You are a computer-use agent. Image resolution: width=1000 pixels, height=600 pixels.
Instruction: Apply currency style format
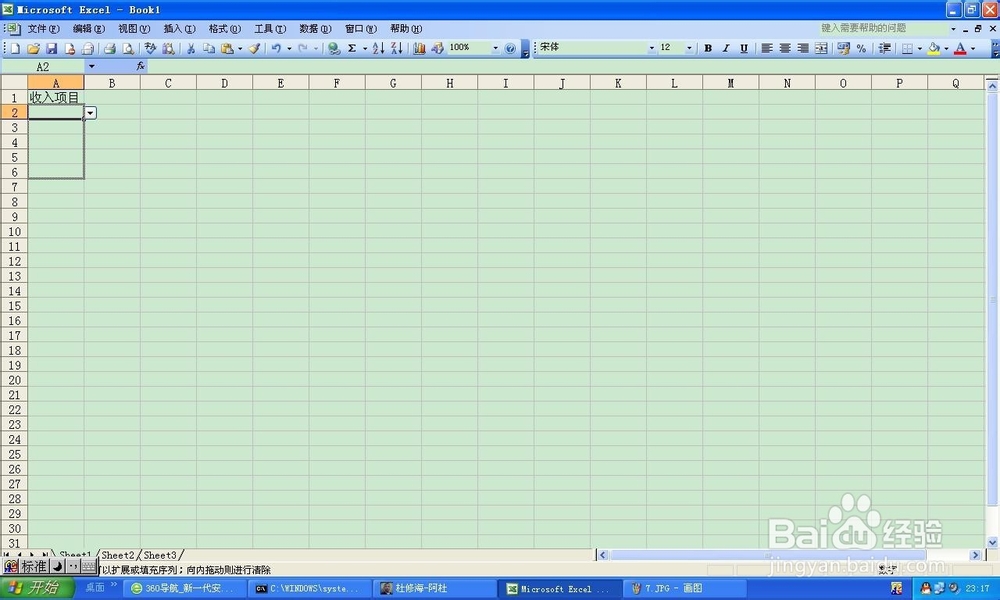click(844, 48)
